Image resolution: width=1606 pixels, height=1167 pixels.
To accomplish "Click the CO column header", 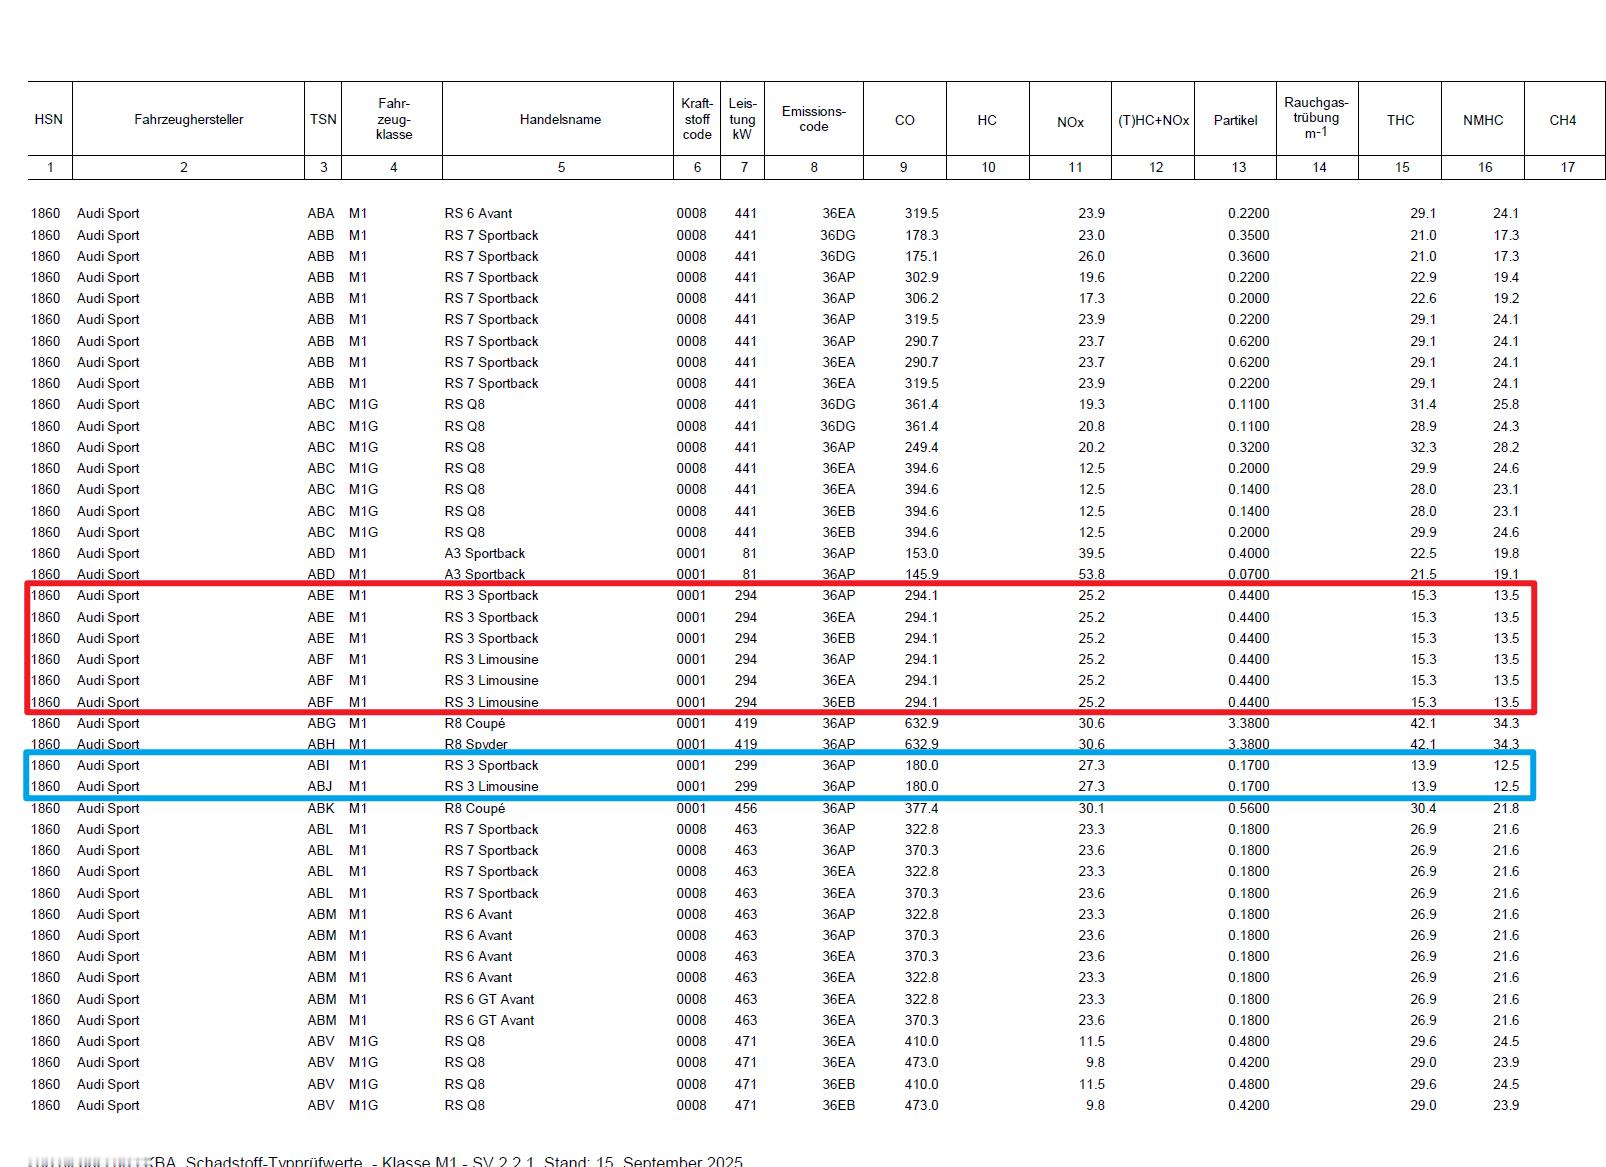I will (904, 120).
